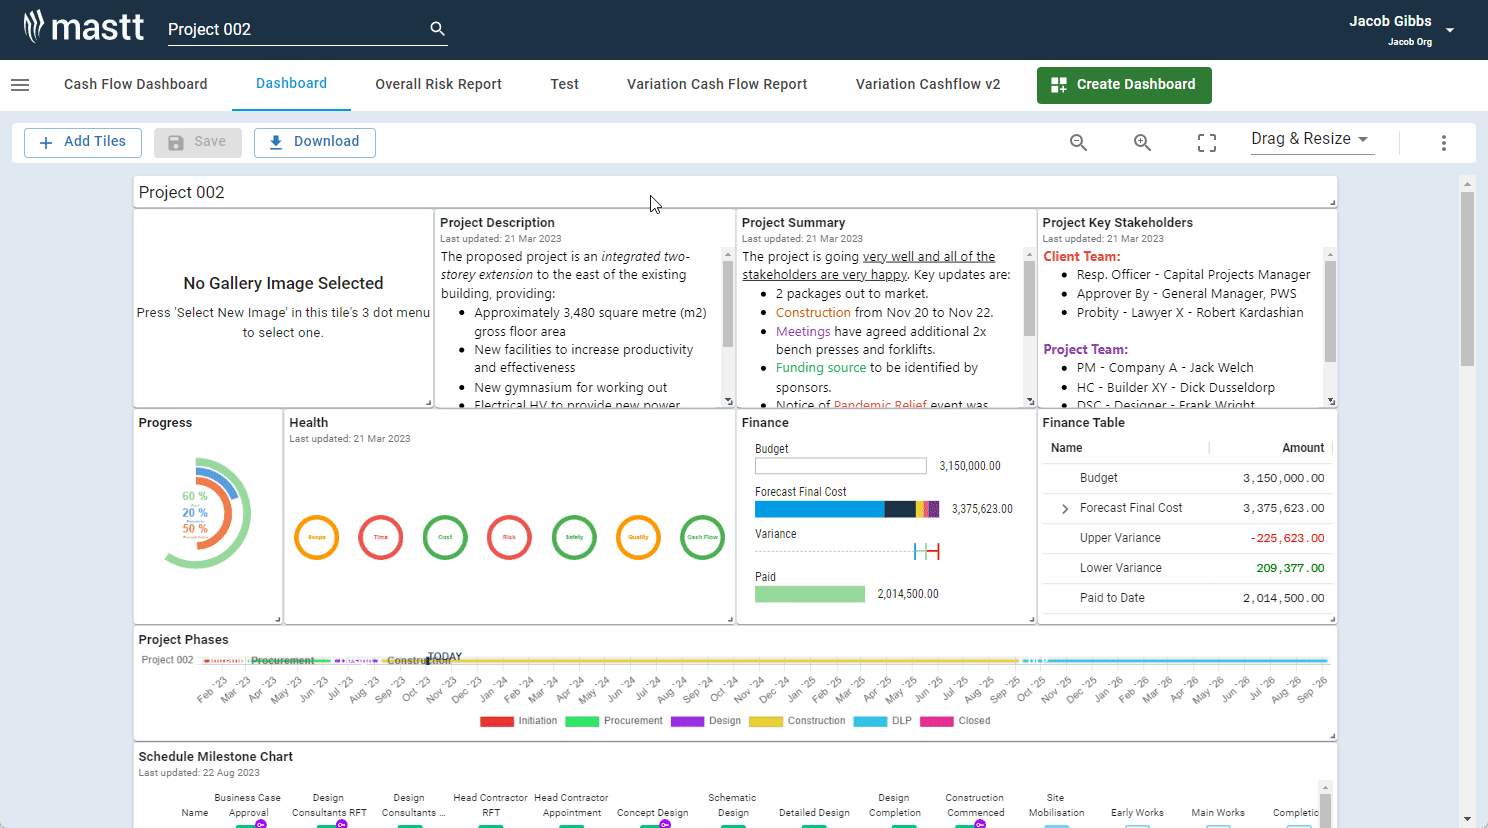Open the Drag & Resize dropdown
This screenshot has width=1488, height=828.
tap(1311, 139)
